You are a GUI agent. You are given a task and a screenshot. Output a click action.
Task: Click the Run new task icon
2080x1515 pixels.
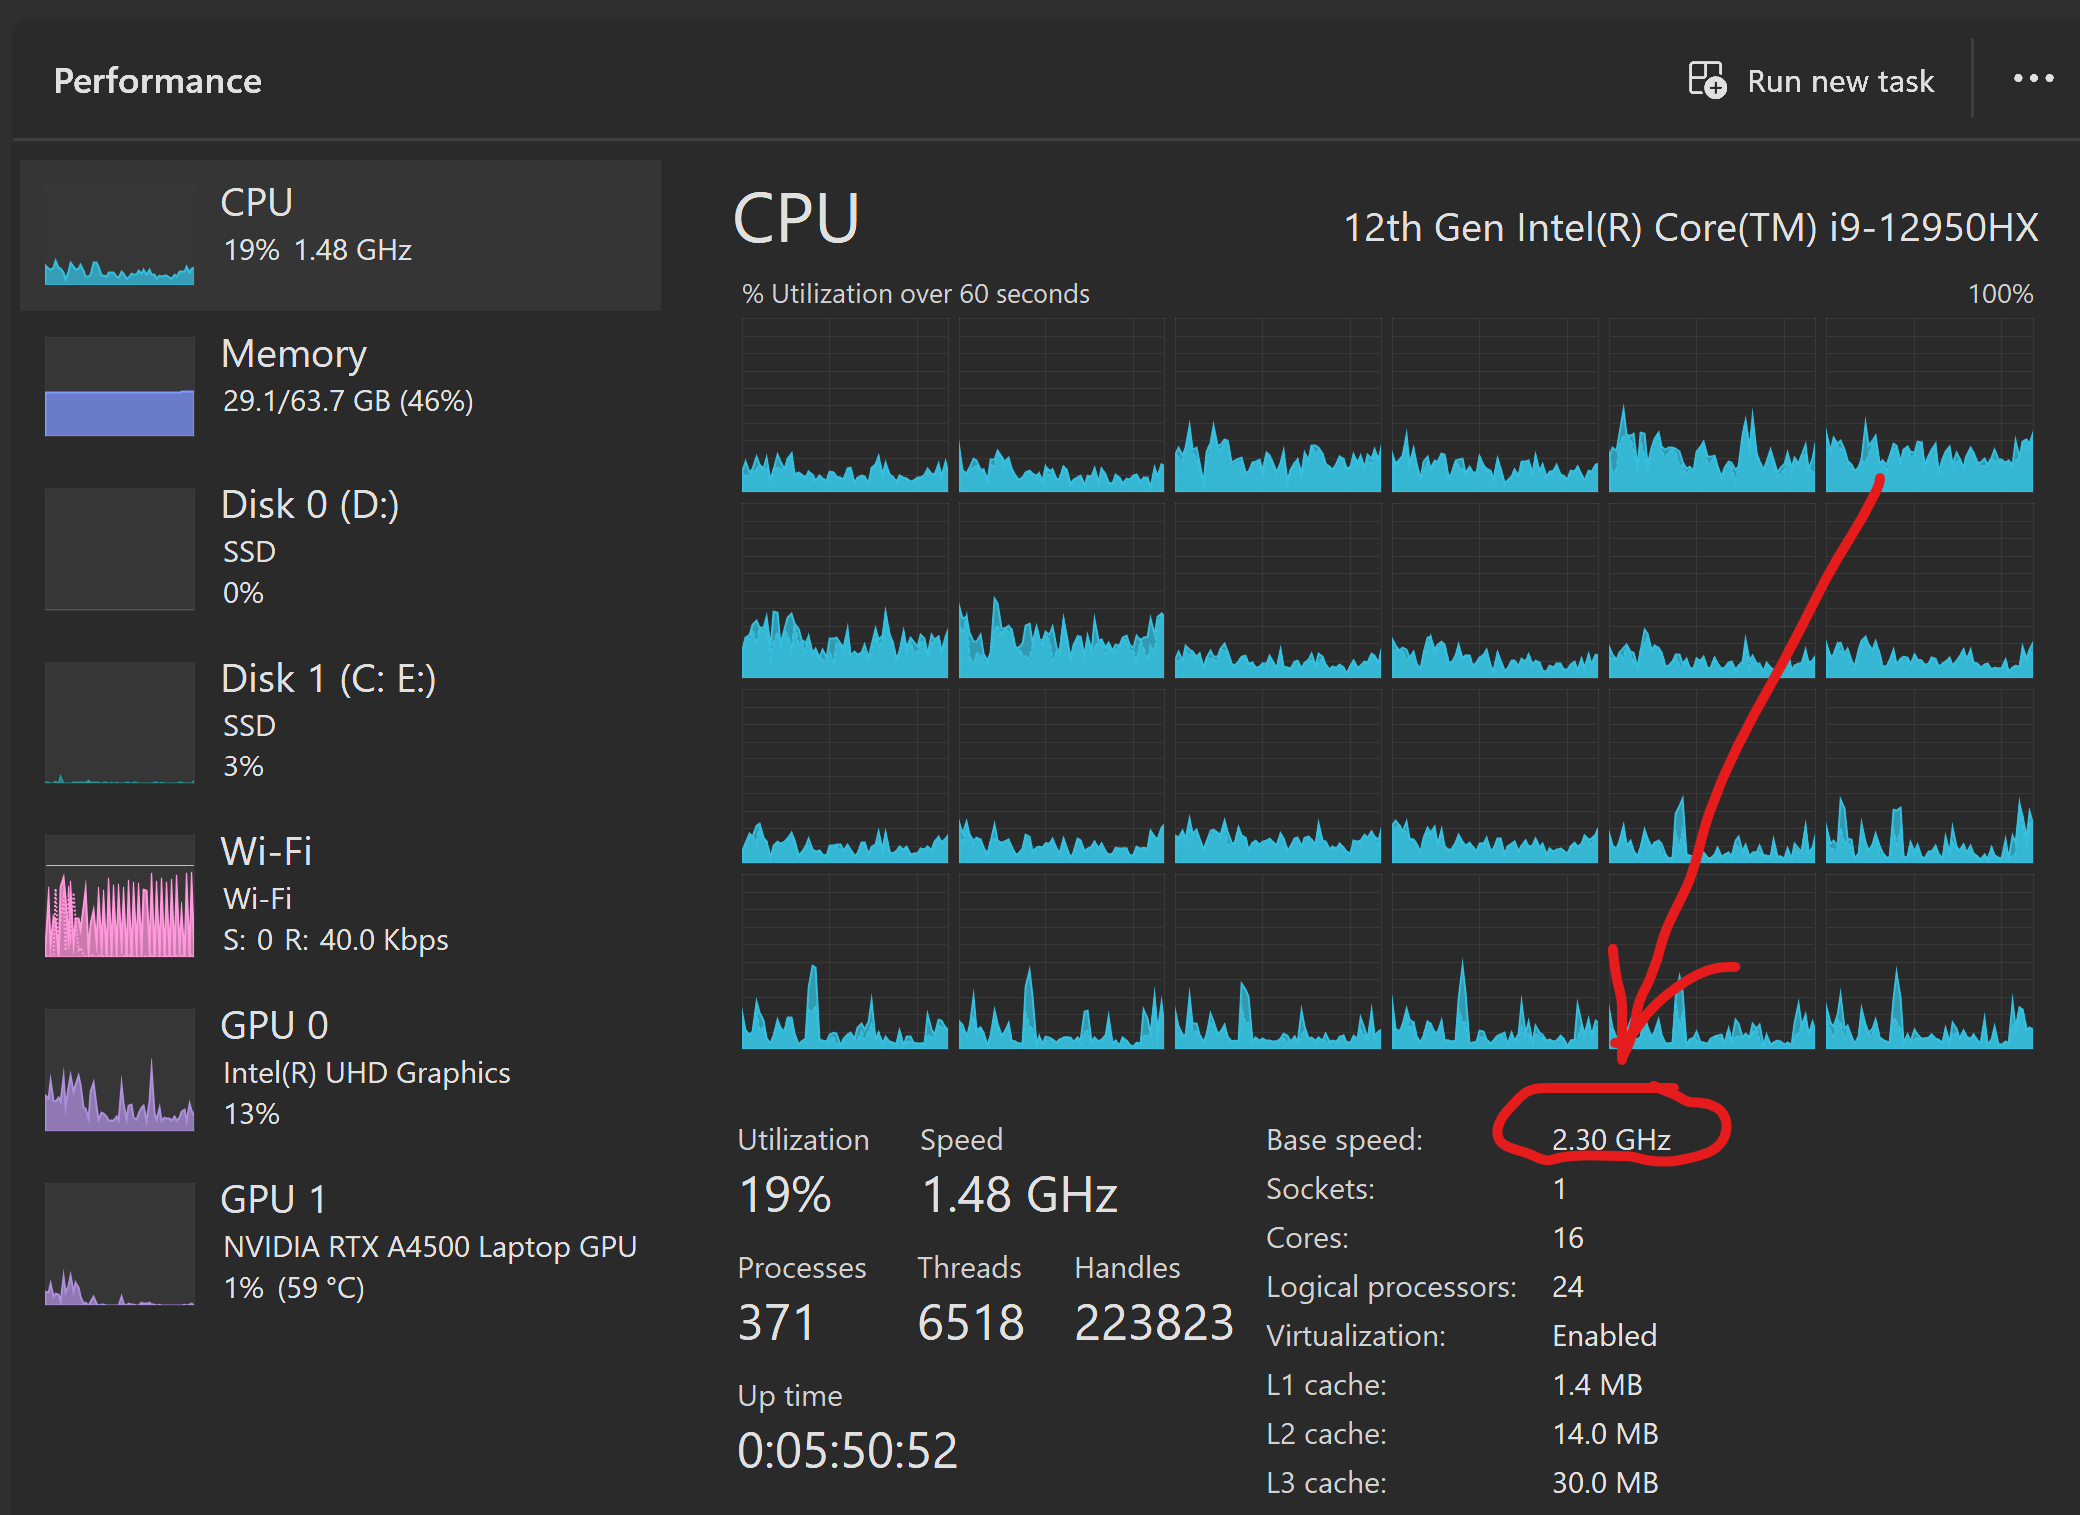coord(1707,80)
